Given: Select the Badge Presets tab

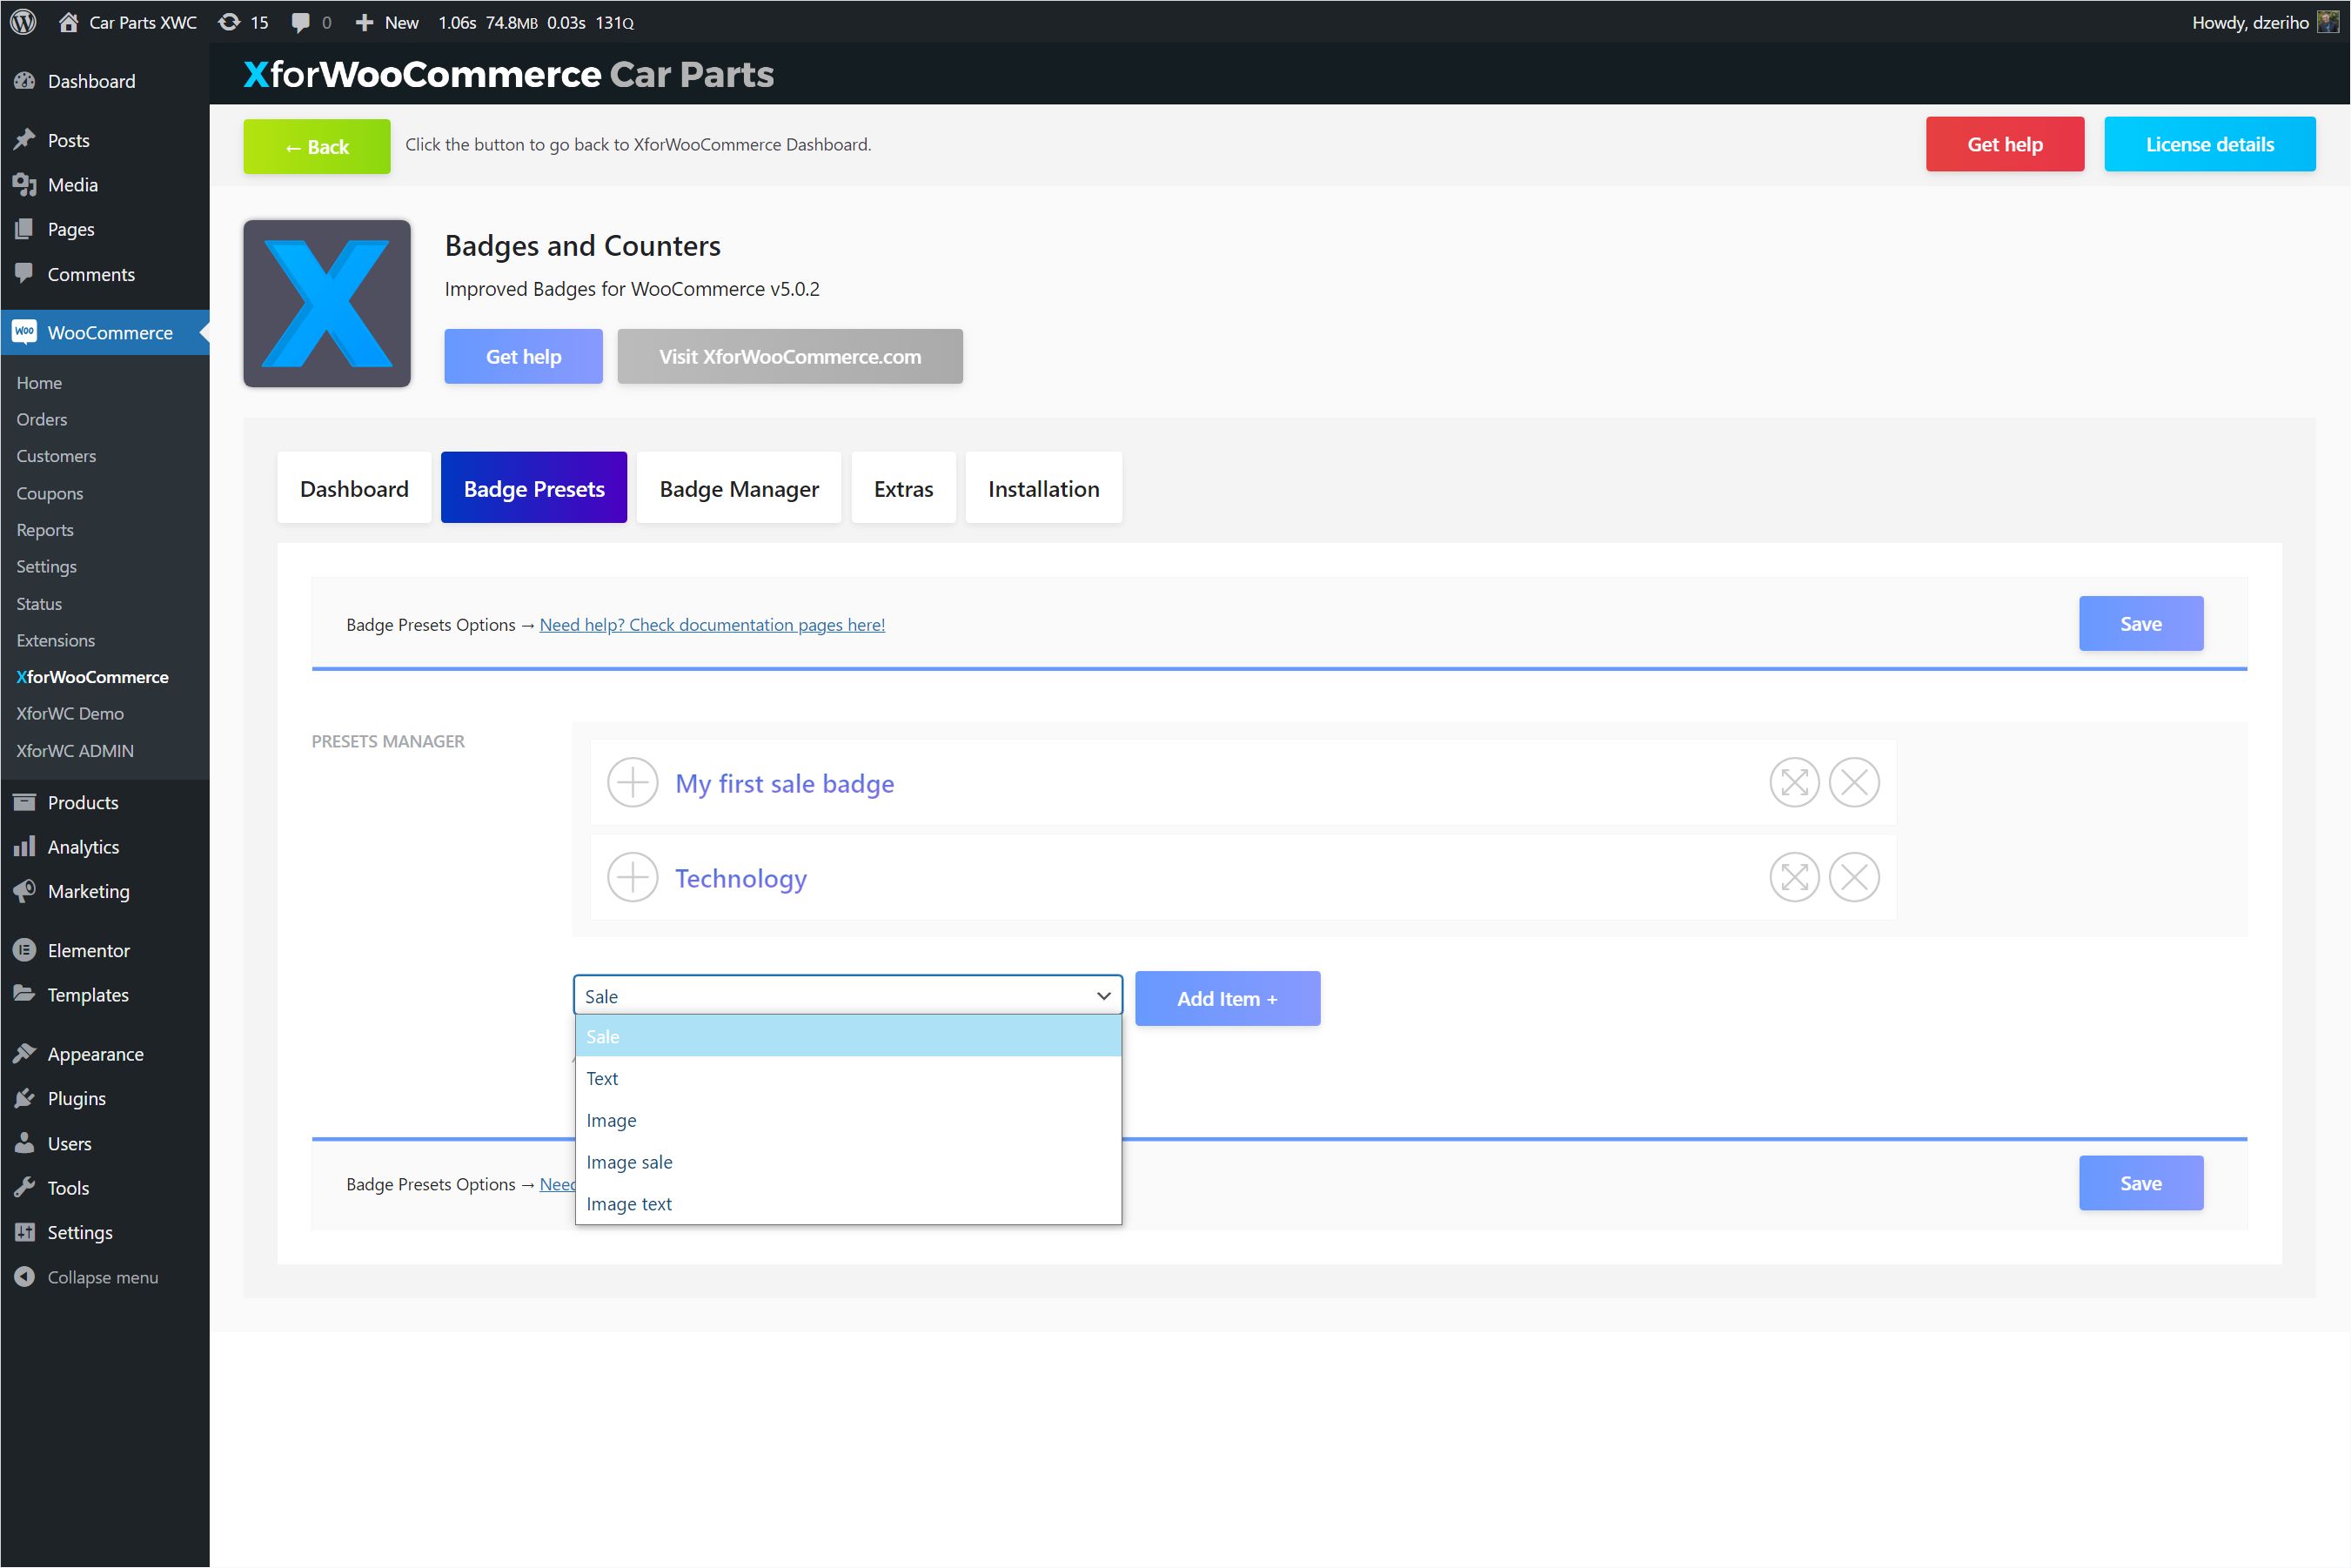Looking at the screenshot, I should point(532,488).
